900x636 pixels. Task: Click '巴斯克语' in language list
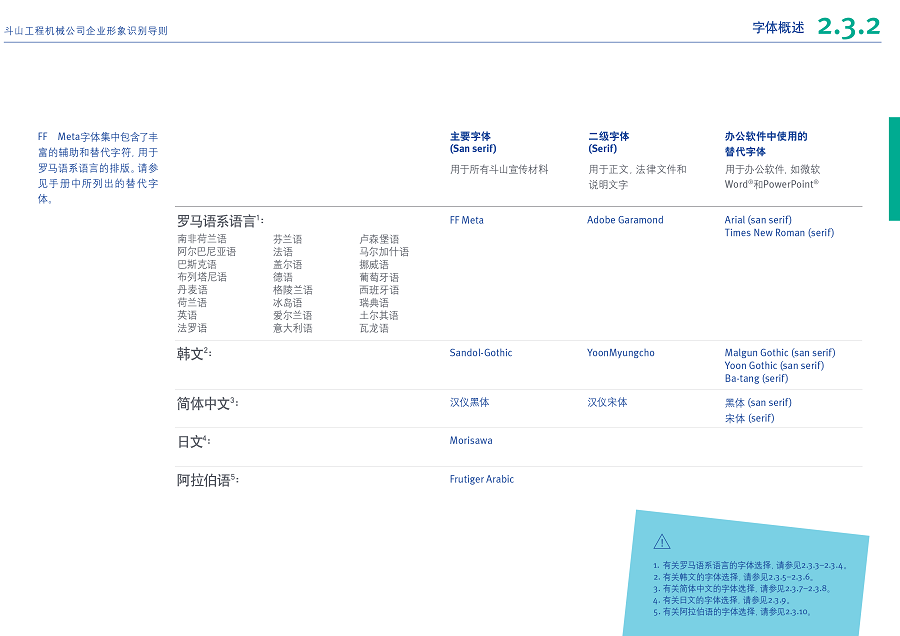point(197,264)
